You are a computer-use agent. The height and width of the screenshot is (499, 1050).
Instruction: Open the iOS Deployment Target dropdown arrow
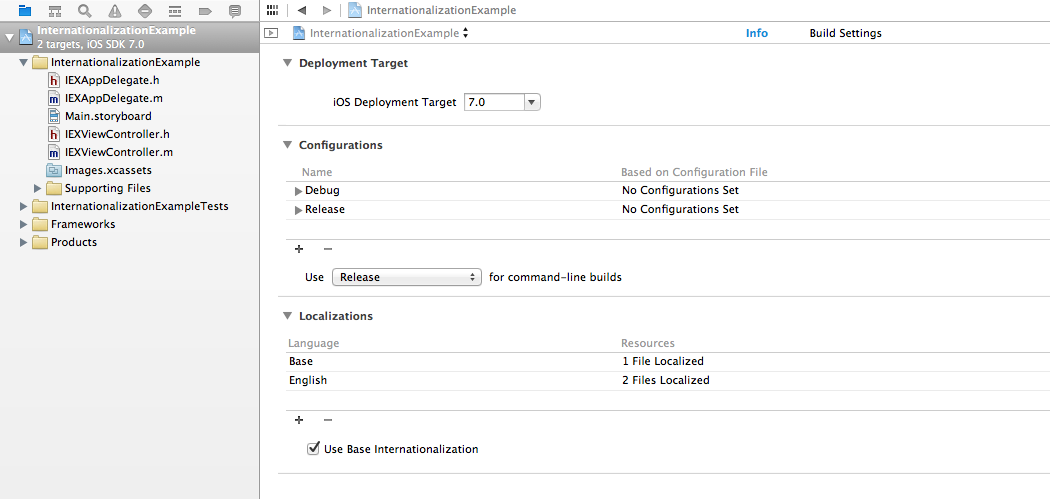532,102
